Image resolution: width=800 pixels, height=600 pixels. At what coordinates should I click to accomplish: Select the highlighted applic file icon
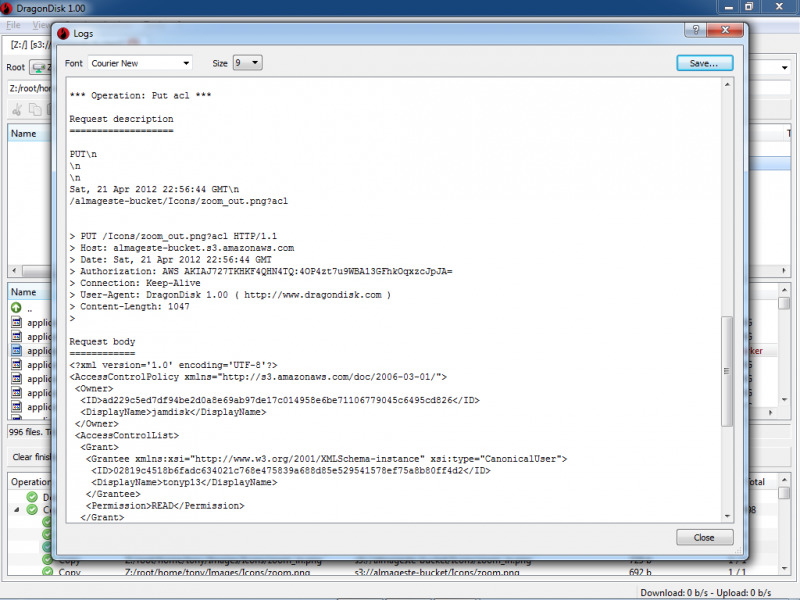tap(17, 351)
